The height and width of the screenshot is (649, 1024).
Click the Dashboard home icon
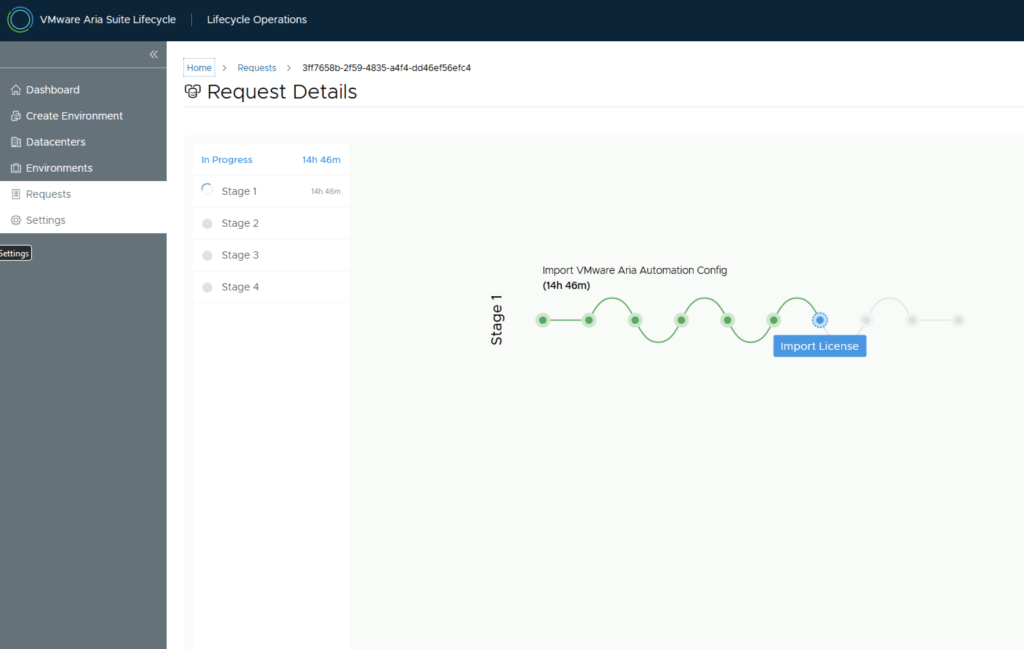click(16, 90)
